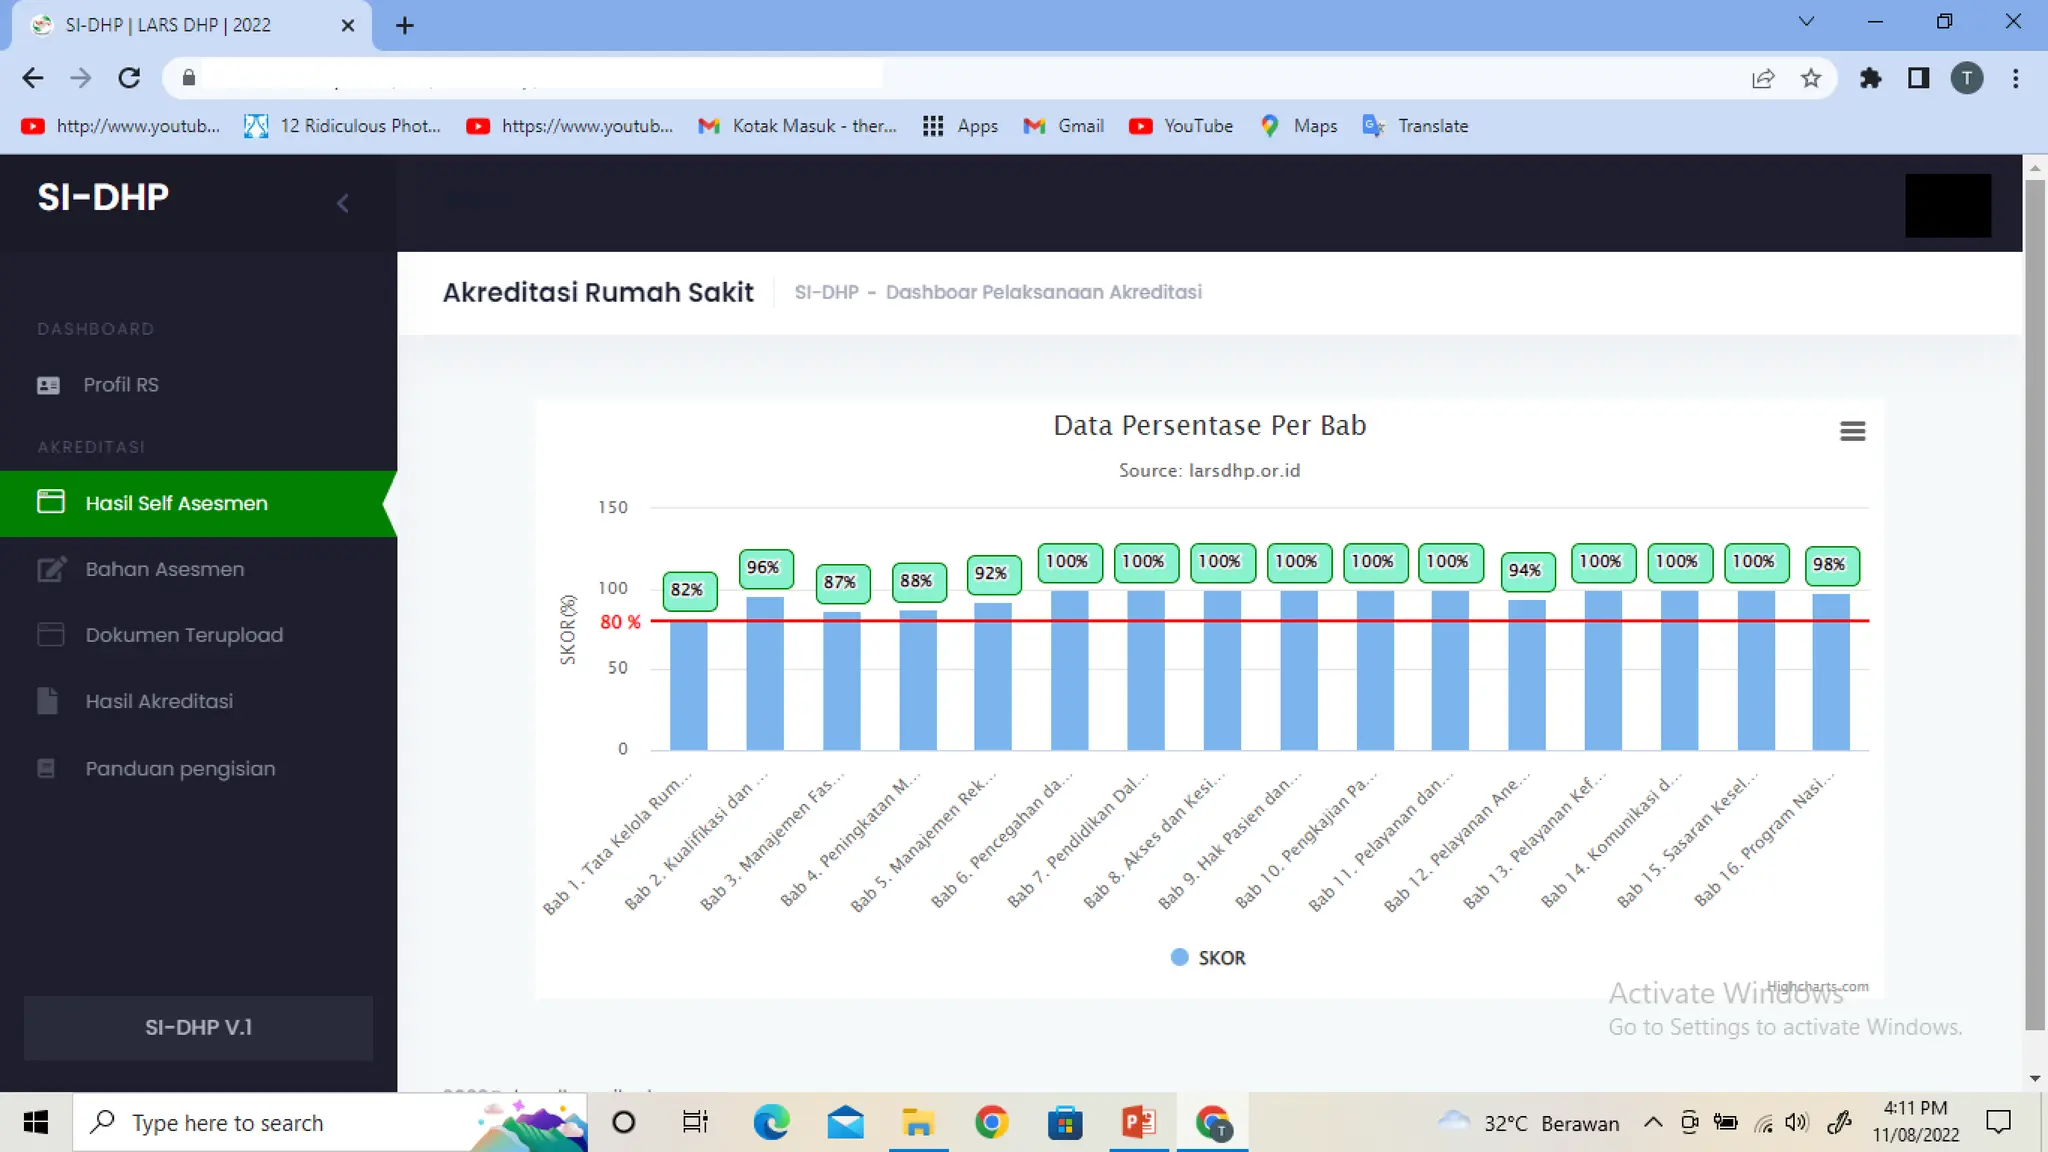Image resolution: width=2048 pixels, height=1152 pixels.
Task: Open the Highcharts chart context menu icon
Action: point(1852,431)
